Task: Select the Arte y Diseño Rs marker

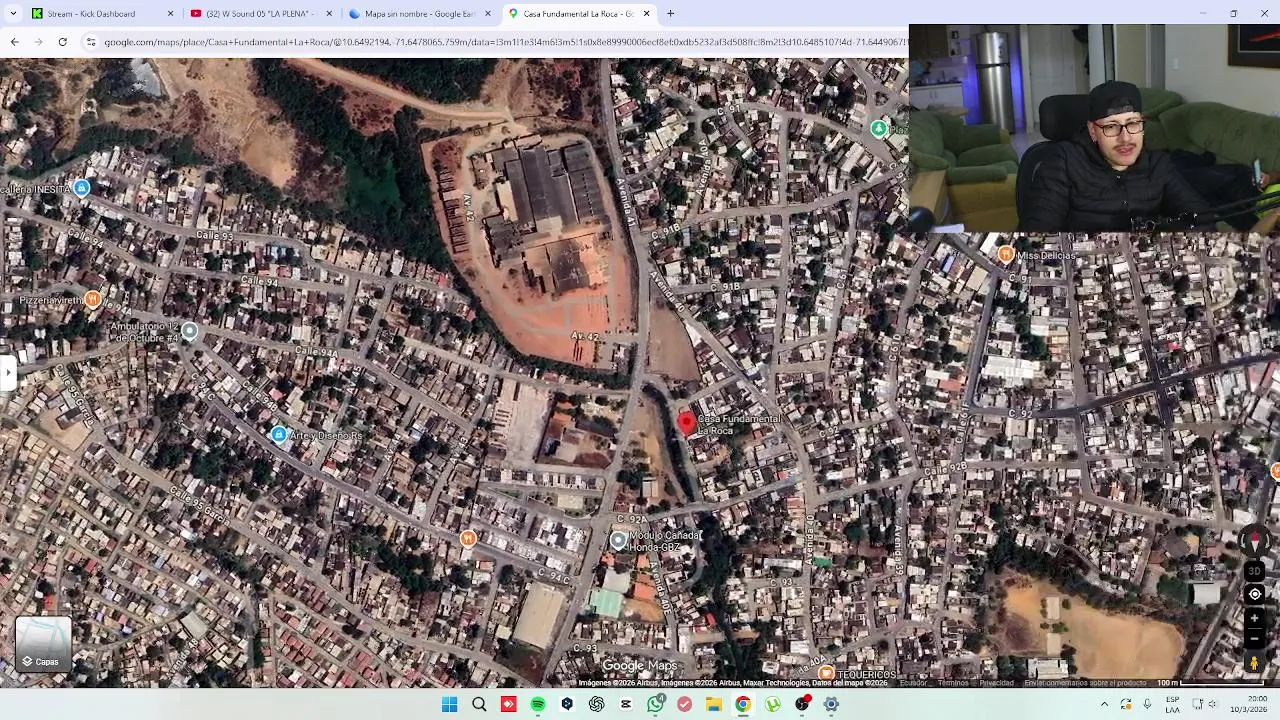Action: pos(279,434)
